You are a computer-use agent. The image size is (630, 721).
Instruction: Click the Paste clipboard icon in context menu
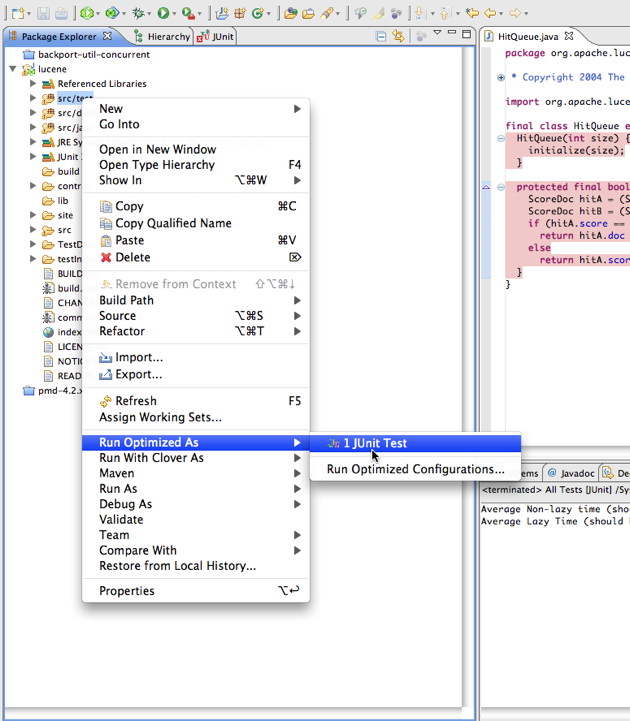[106, 240]
